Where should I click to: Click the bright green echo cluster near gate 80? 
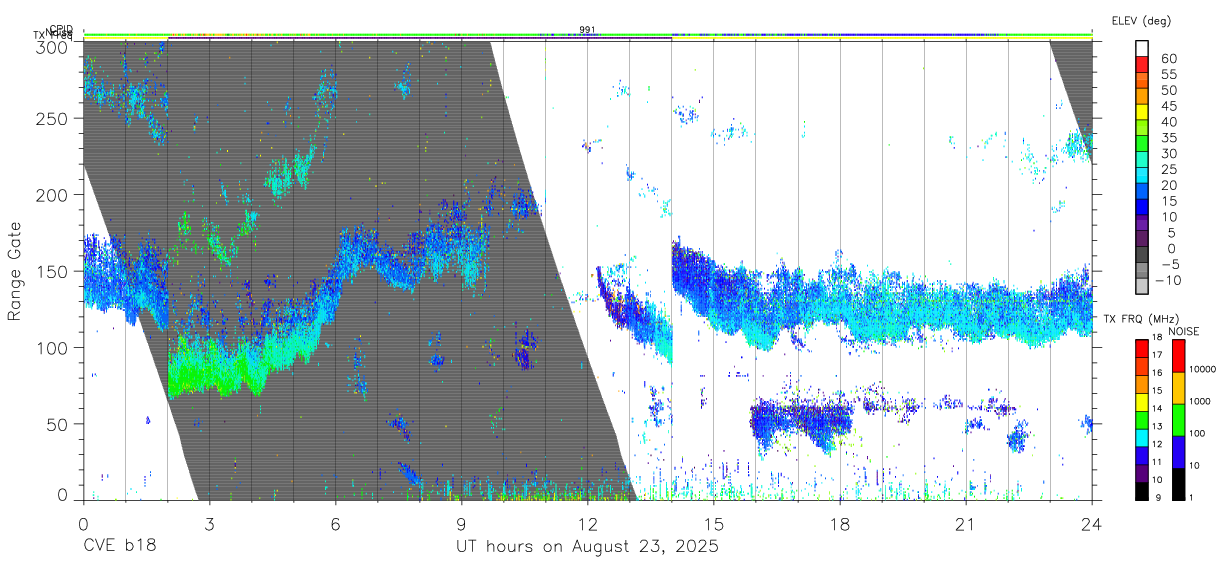click(215, 370)
